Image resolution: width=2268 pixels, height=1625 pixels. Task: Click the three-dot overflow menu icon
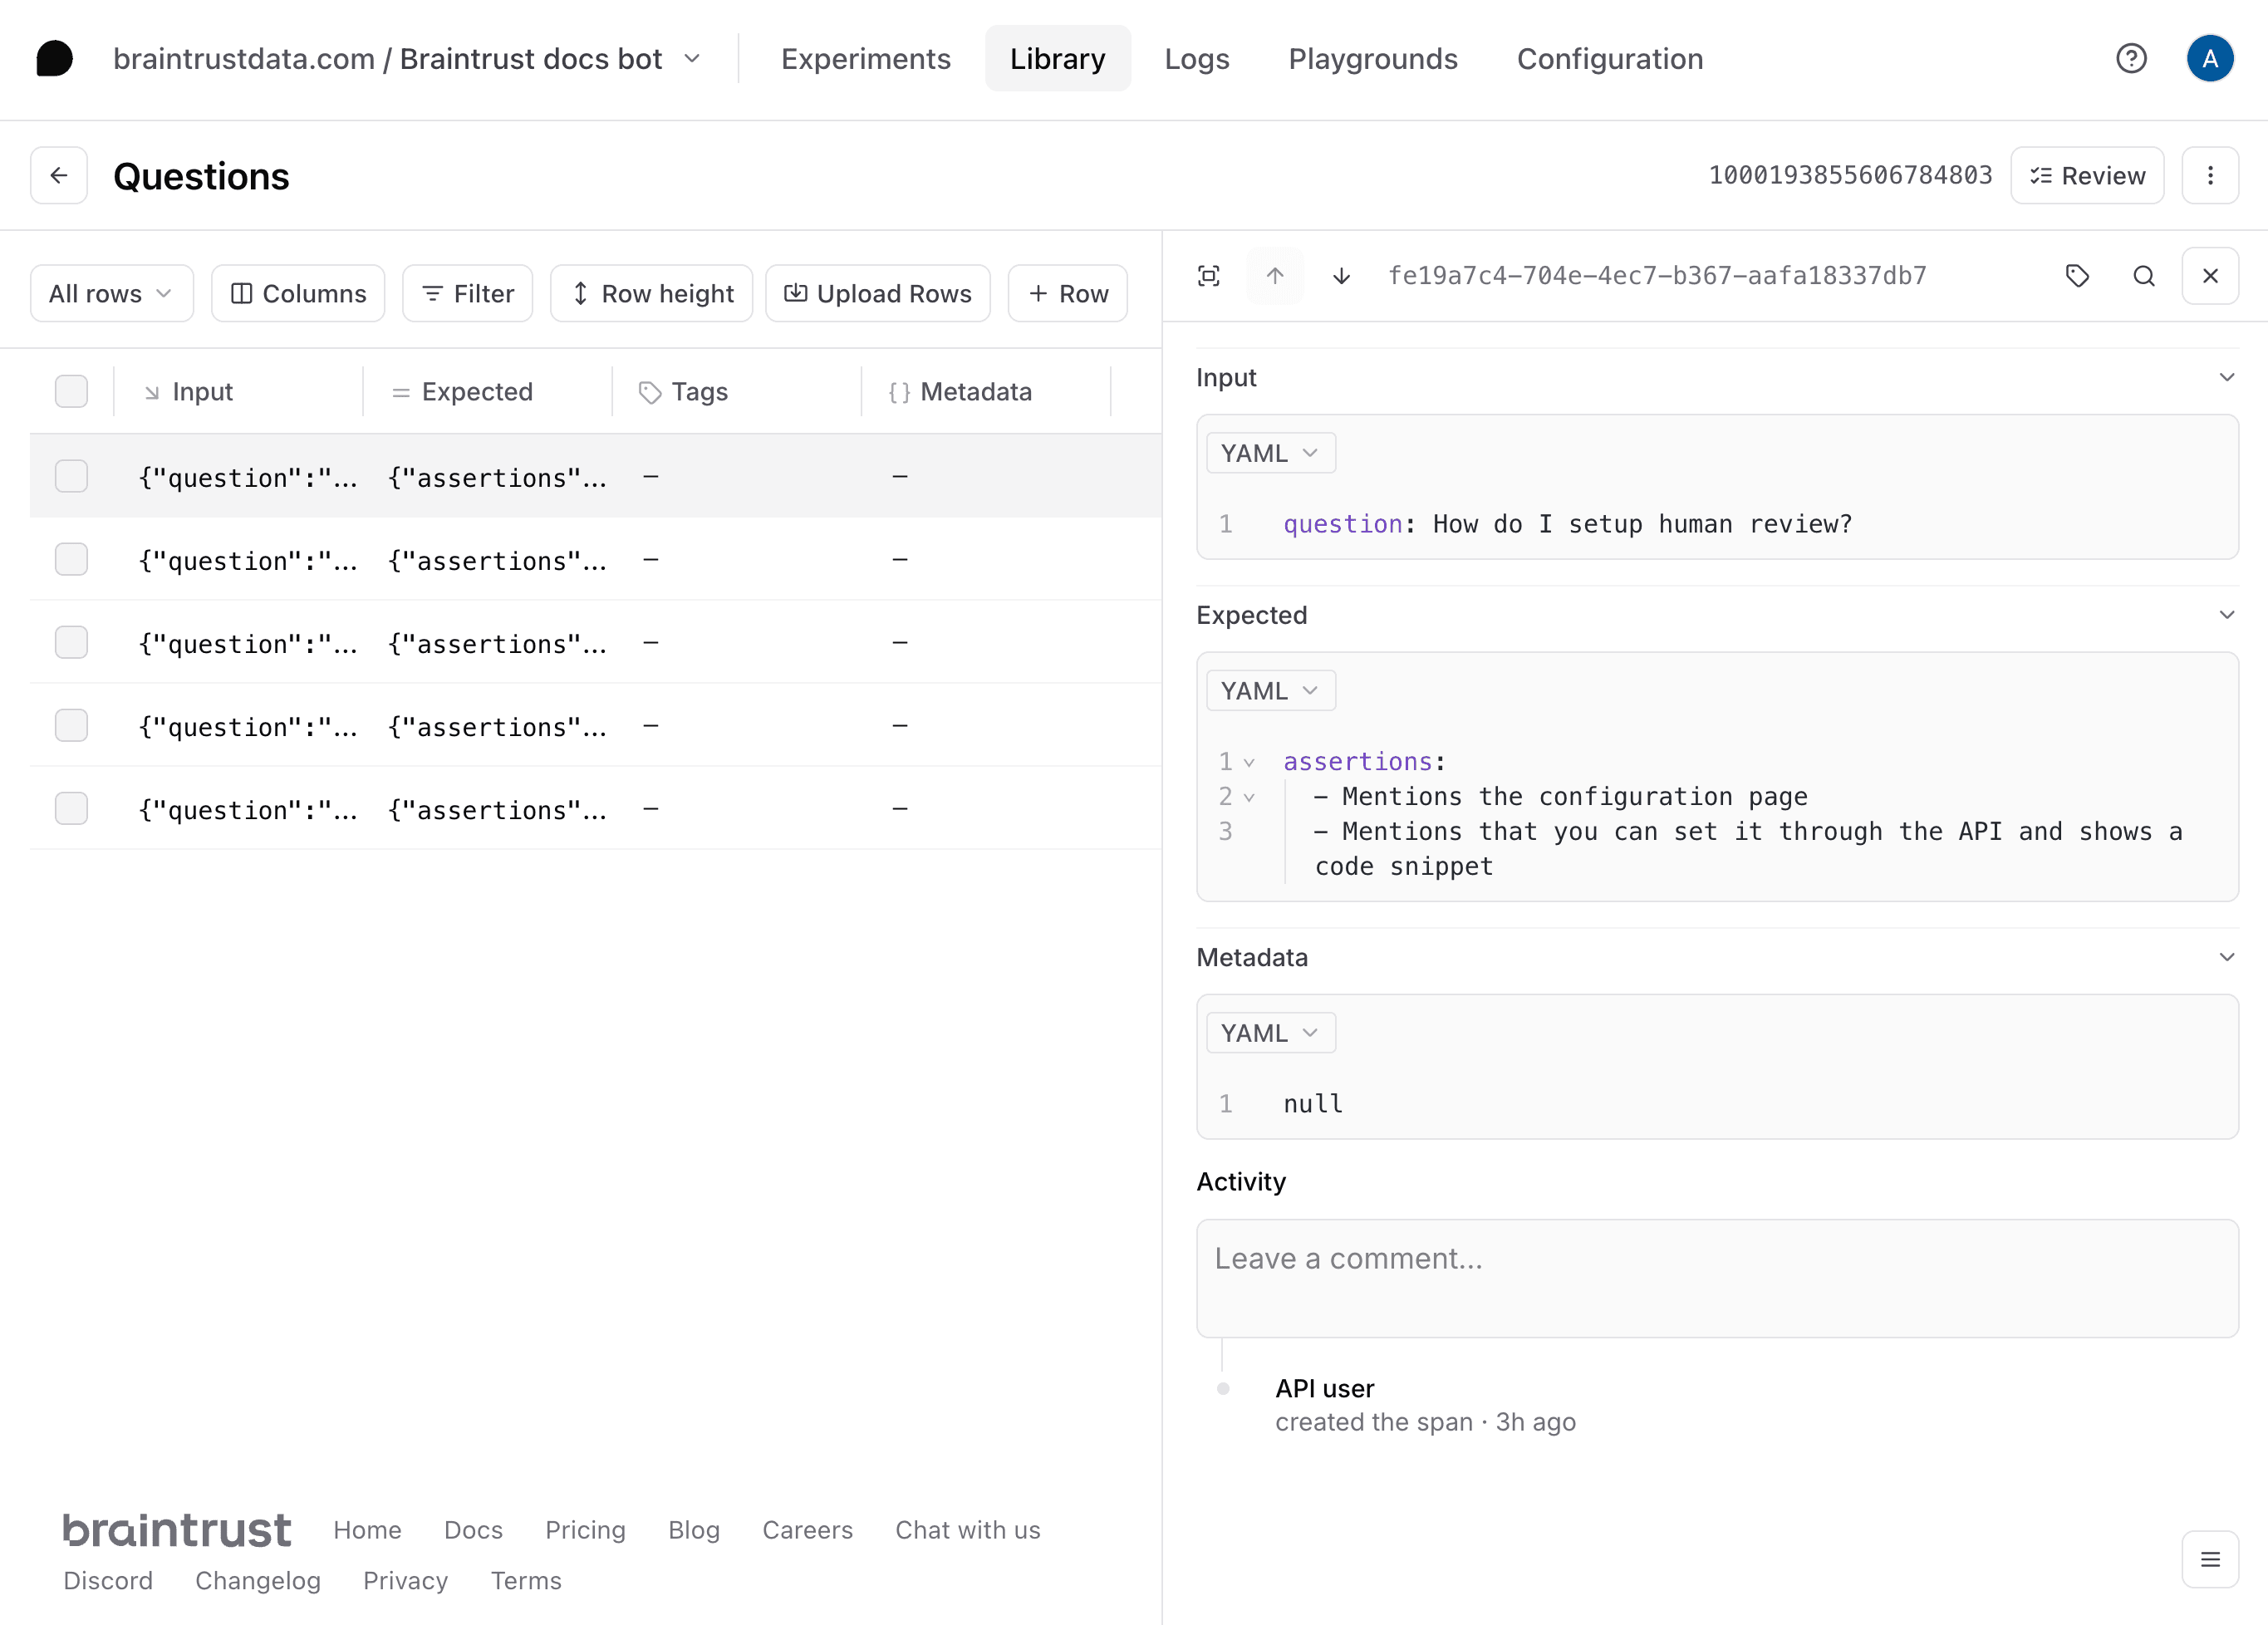2210,174
